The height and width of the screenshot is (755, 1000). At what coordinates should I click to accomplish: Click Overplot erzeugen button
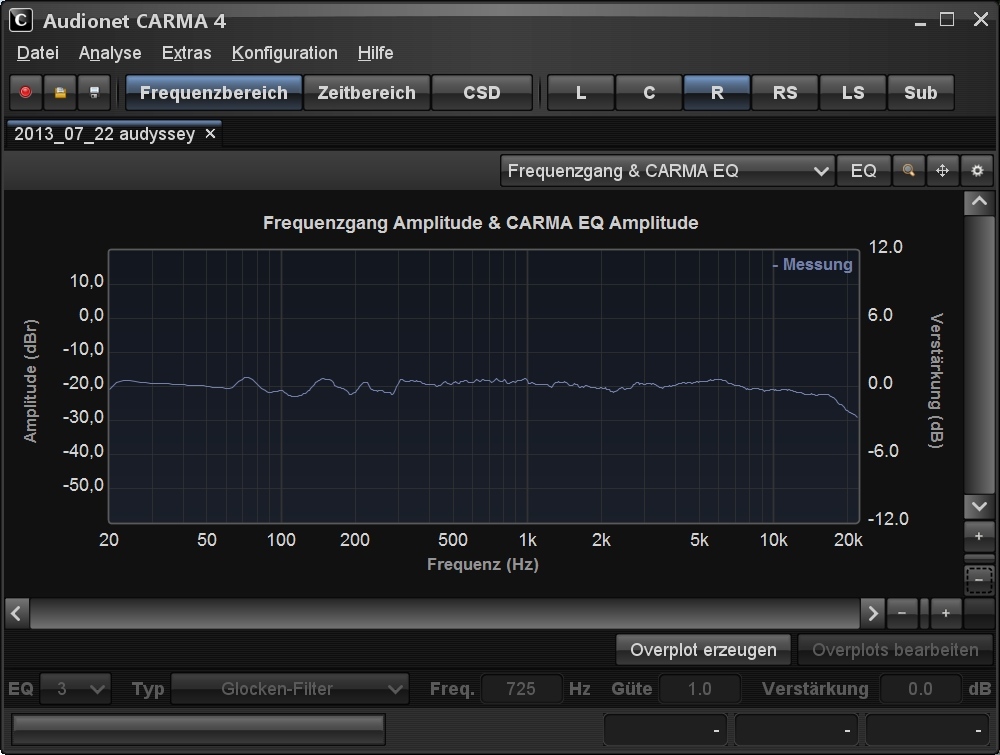tap(703, 650)
